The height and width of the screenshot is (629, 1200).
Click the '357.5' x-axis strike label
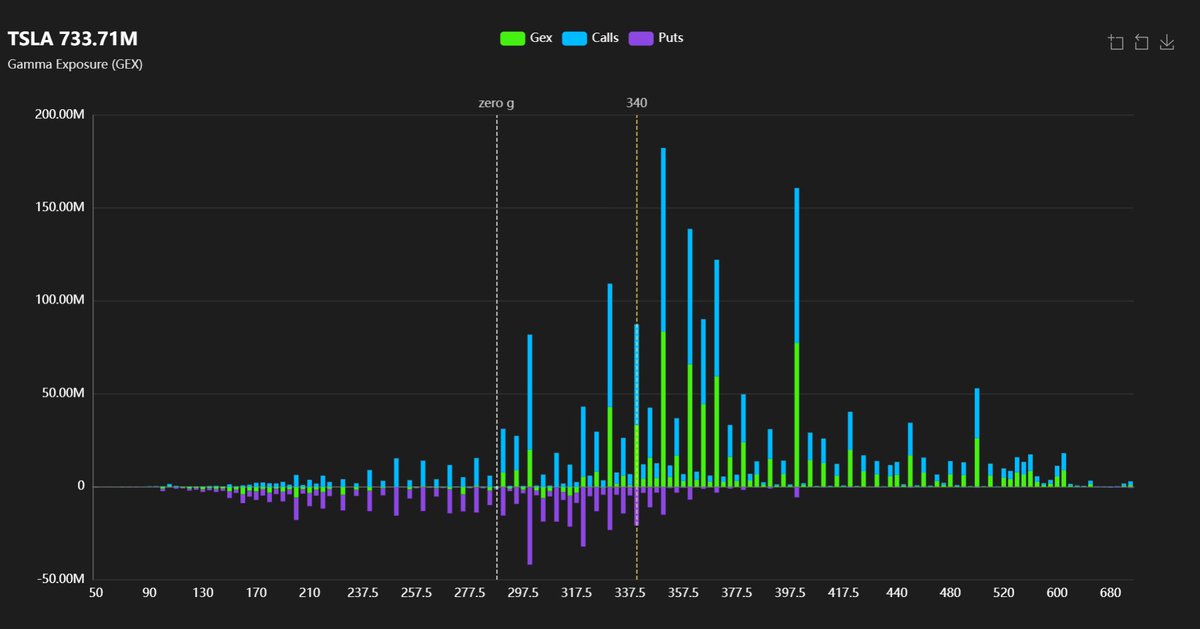[x=684, y=593]
